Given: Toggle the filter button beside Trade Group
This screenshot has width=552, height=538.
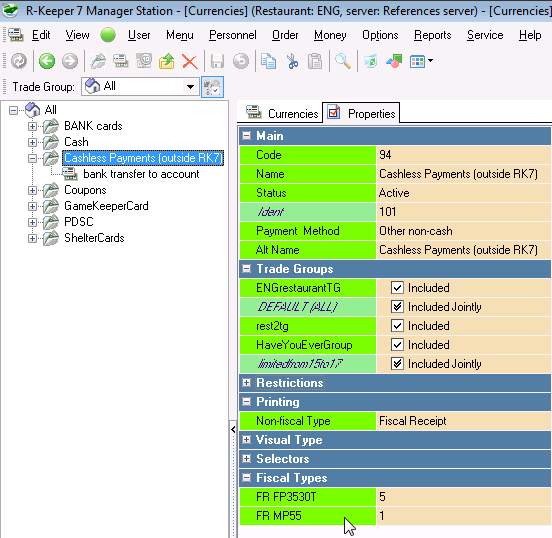Looking at the screenshot, I should [212, 87].
